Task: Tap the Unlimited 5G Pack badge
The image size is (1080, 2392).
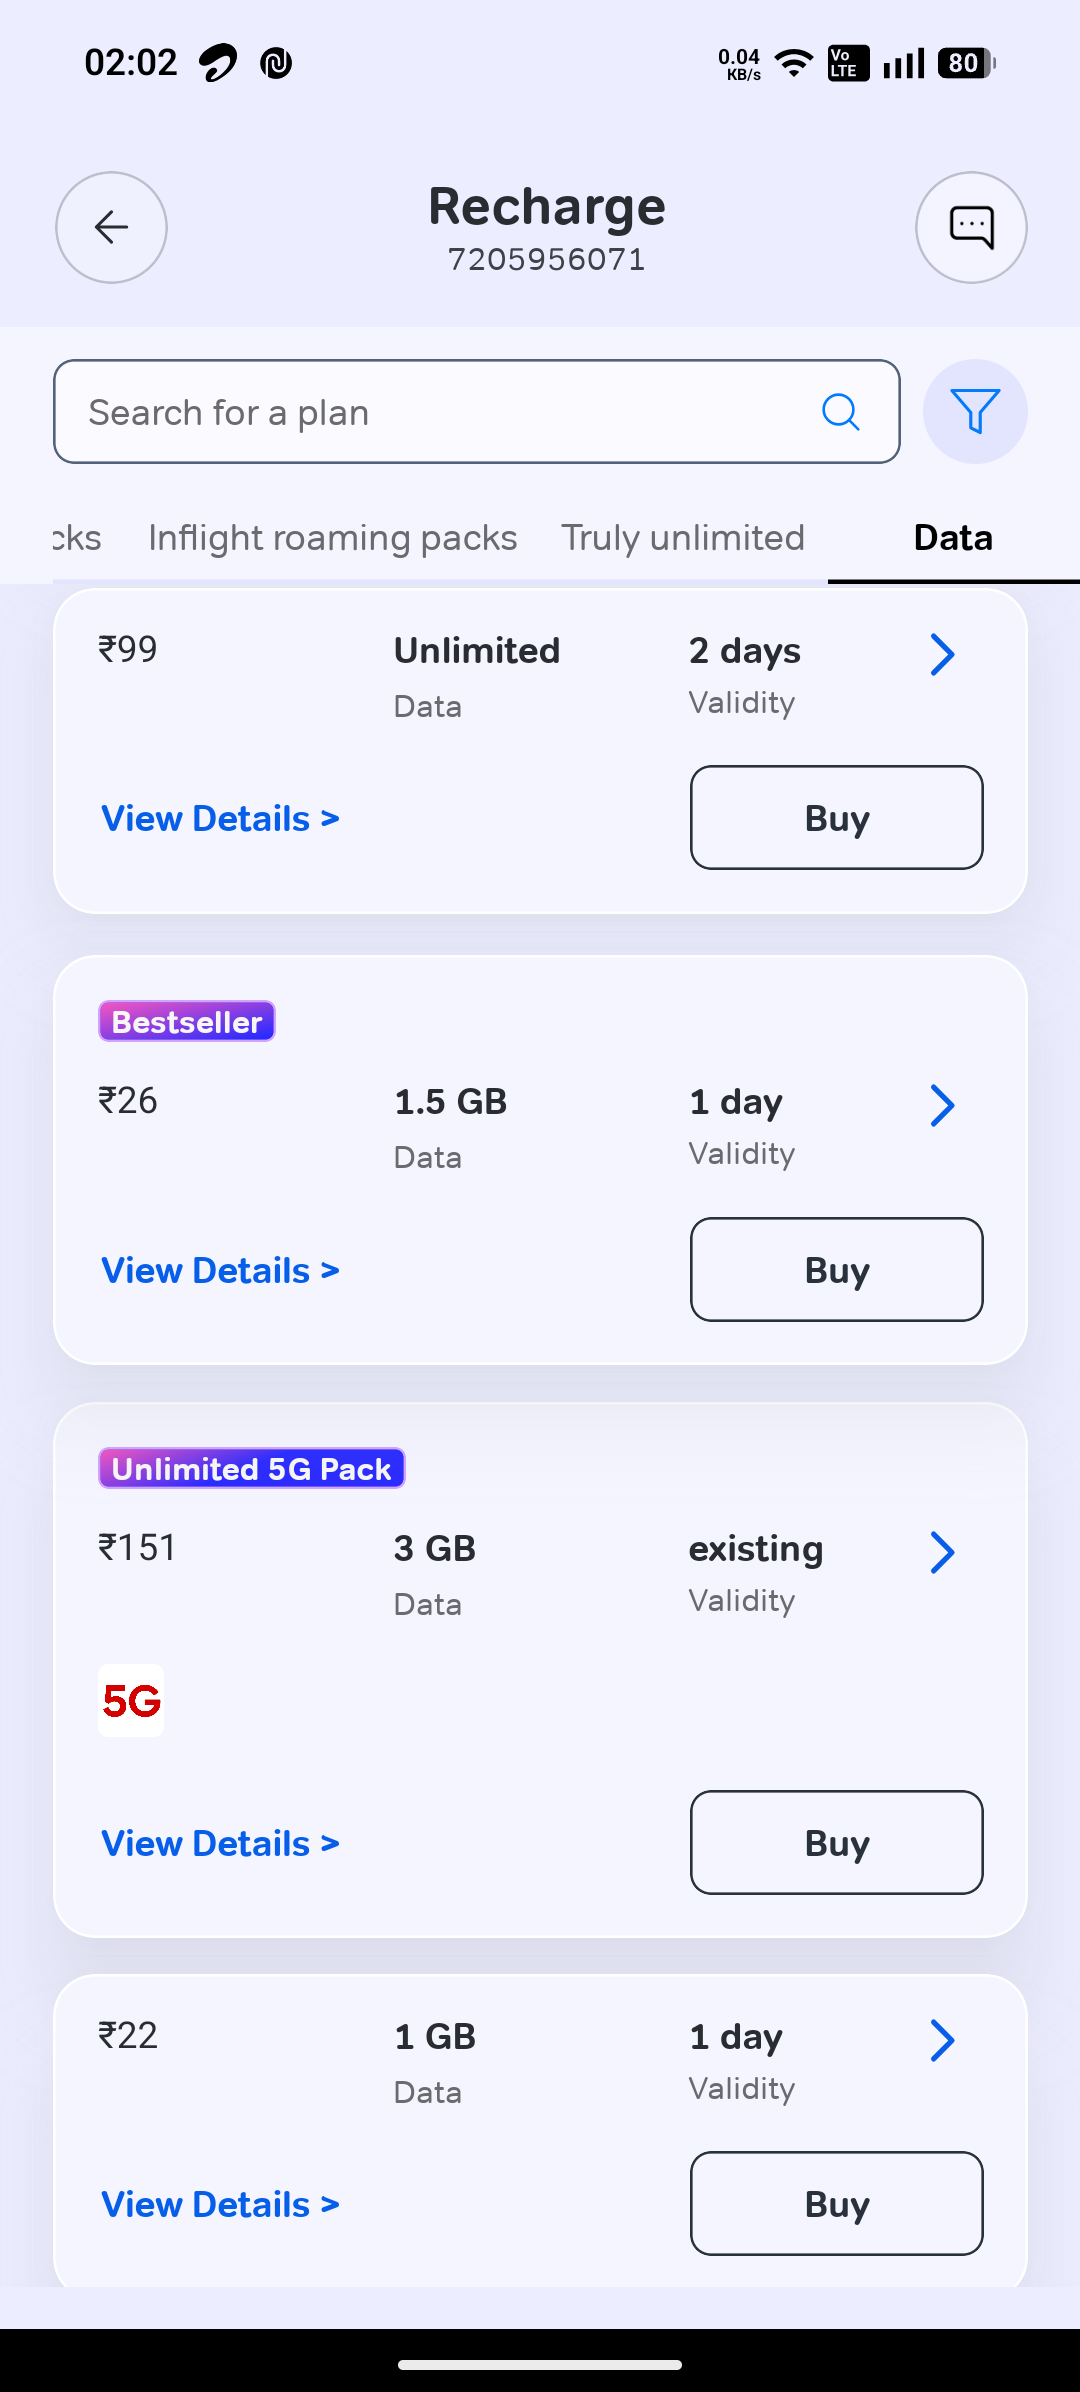Action: point(251,1468)
